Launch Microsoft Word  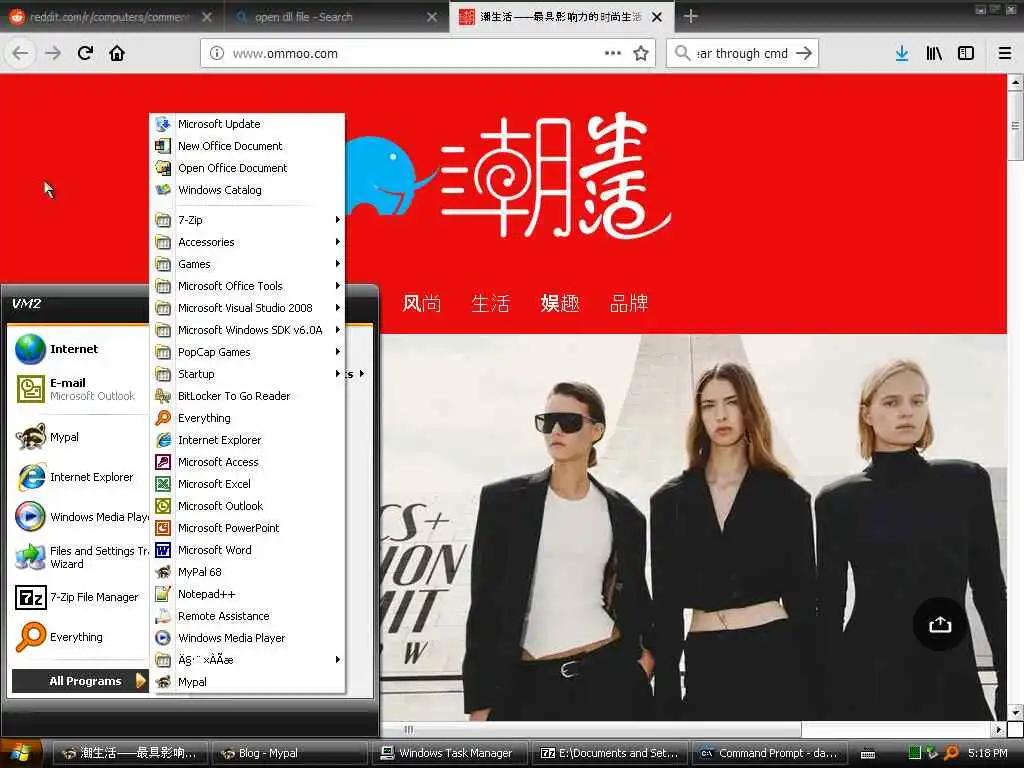247,551
